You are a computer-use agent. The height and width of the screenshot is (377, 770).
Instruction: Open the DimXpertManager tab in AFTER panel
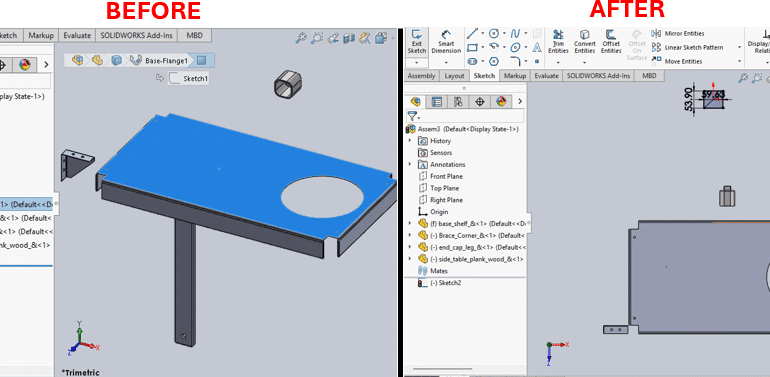480,102
